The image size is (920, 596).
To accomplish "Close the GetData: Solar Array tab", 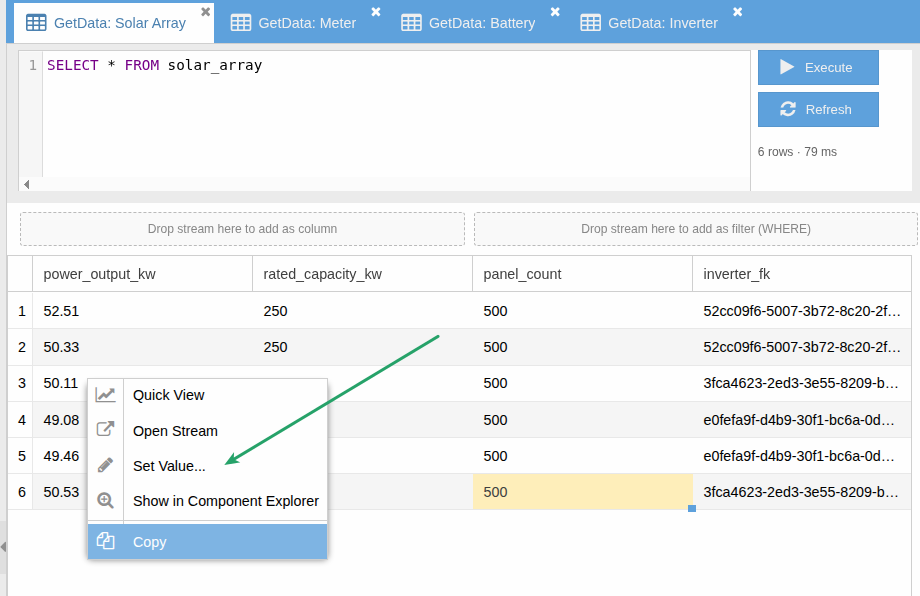I will (x=205, y=12).
